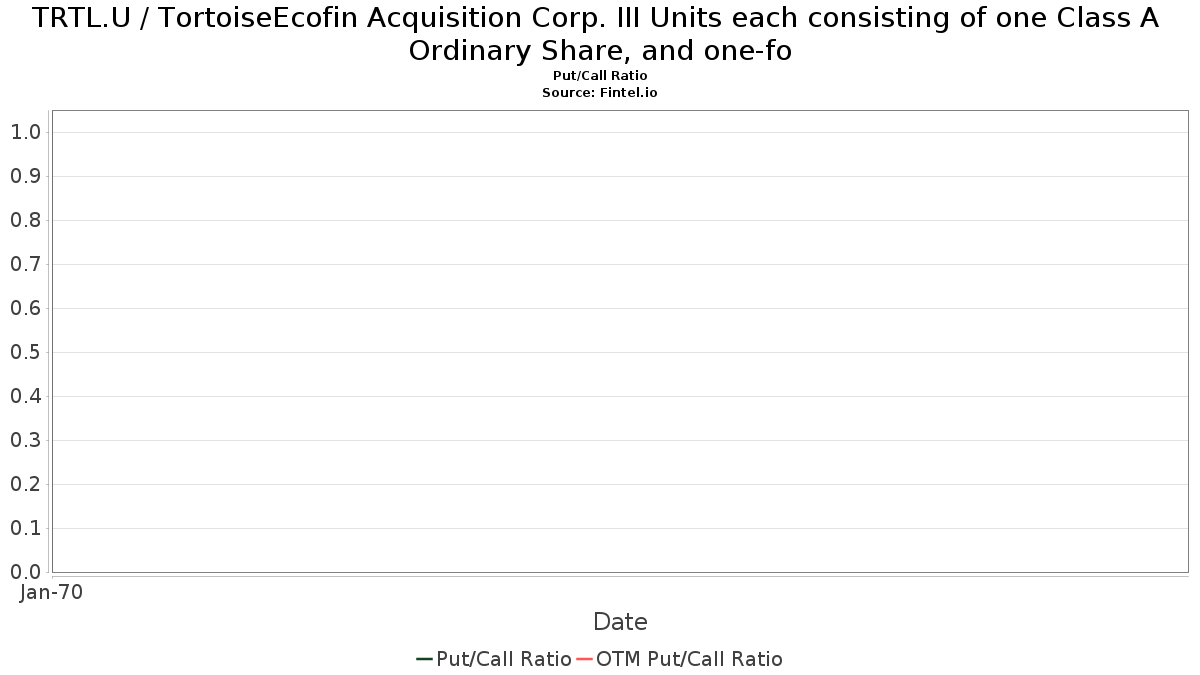Click the 0.4 y-axis tick label

[x=25, y=396]
